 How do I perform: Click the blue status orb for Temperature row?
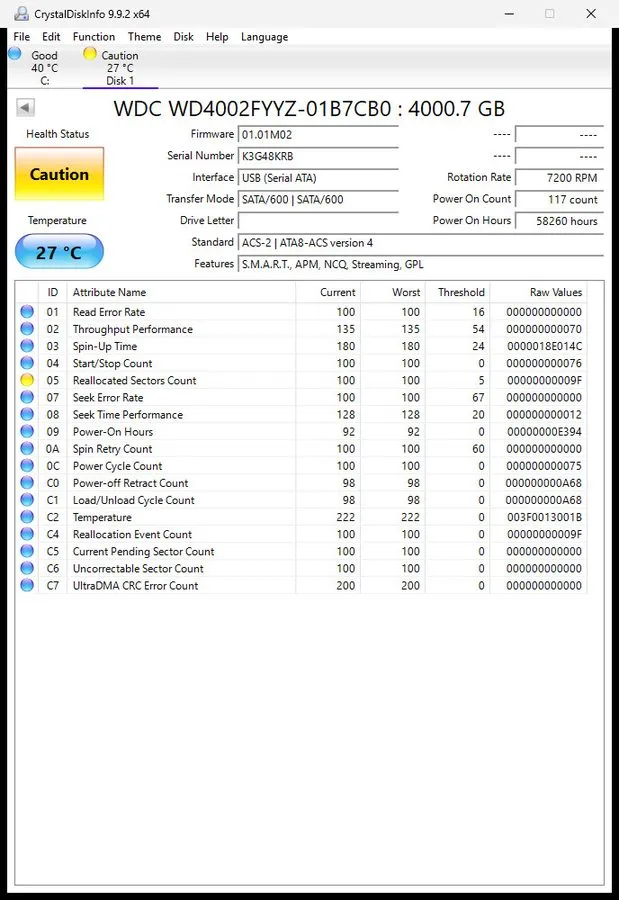pyautogui.click(x=27, y=517)
